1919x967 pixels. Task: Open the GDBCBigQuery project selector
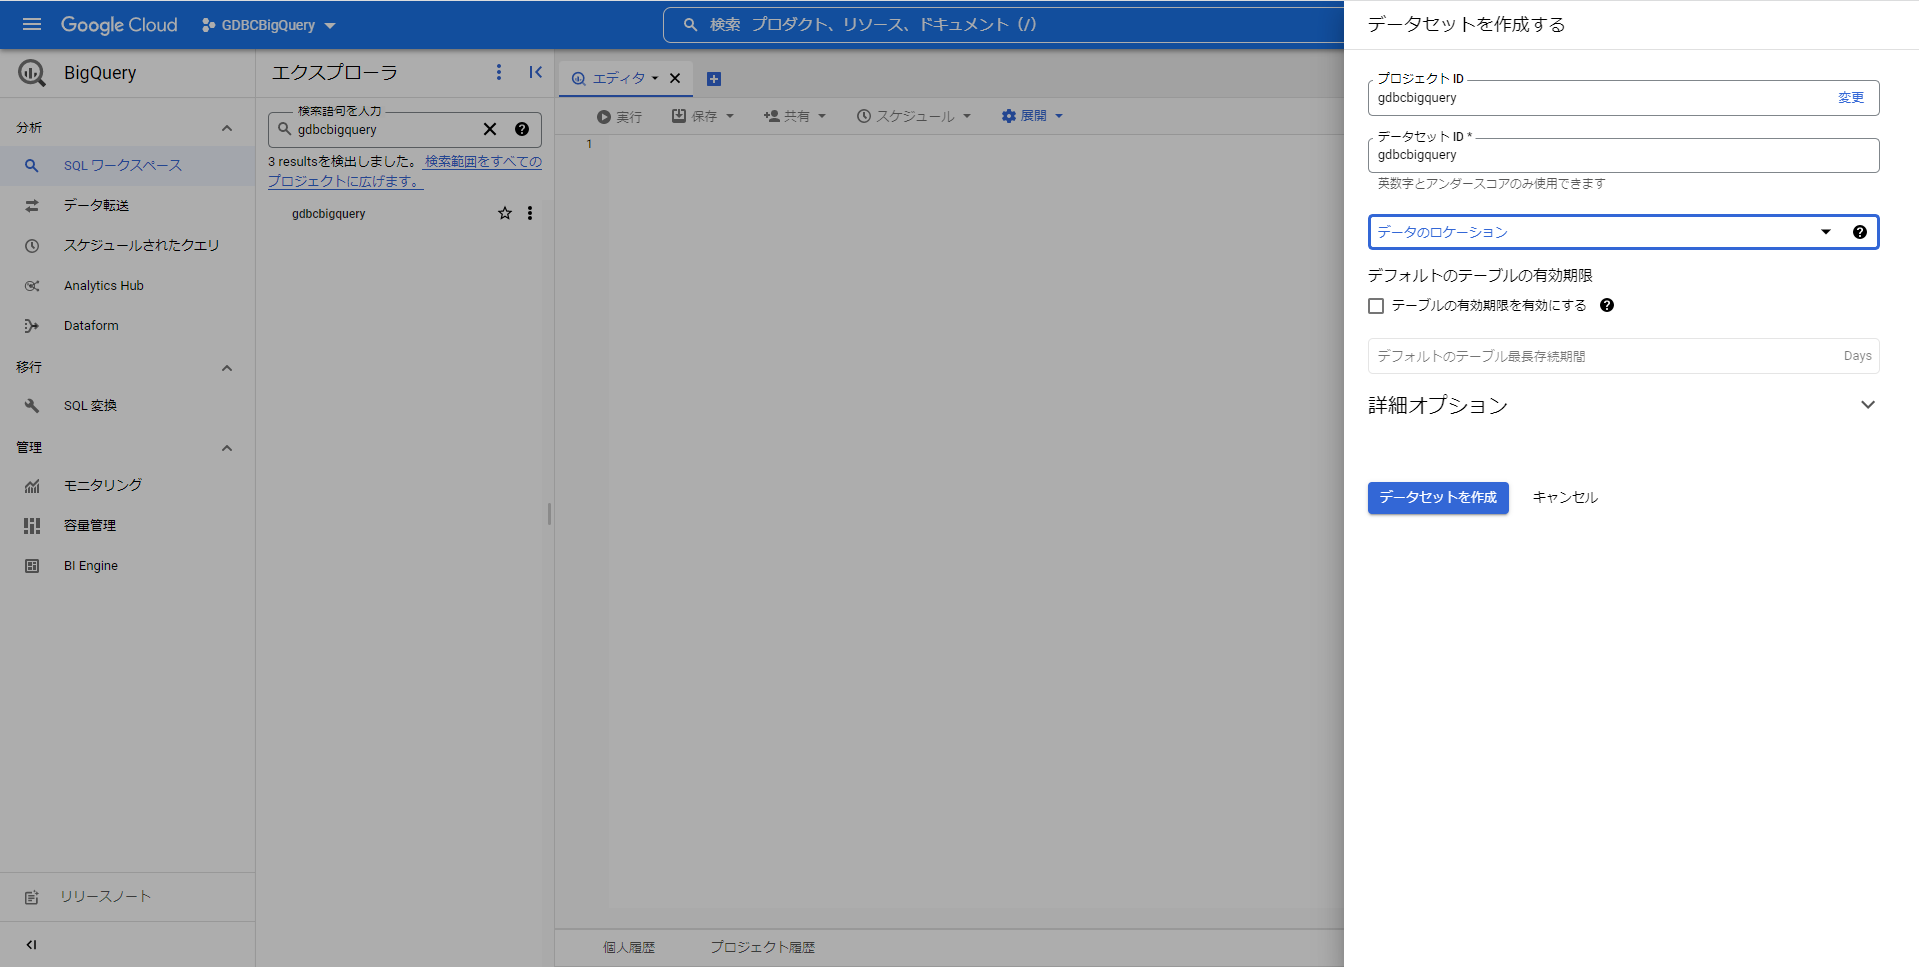pyautogui.click(x=268, y=25)
